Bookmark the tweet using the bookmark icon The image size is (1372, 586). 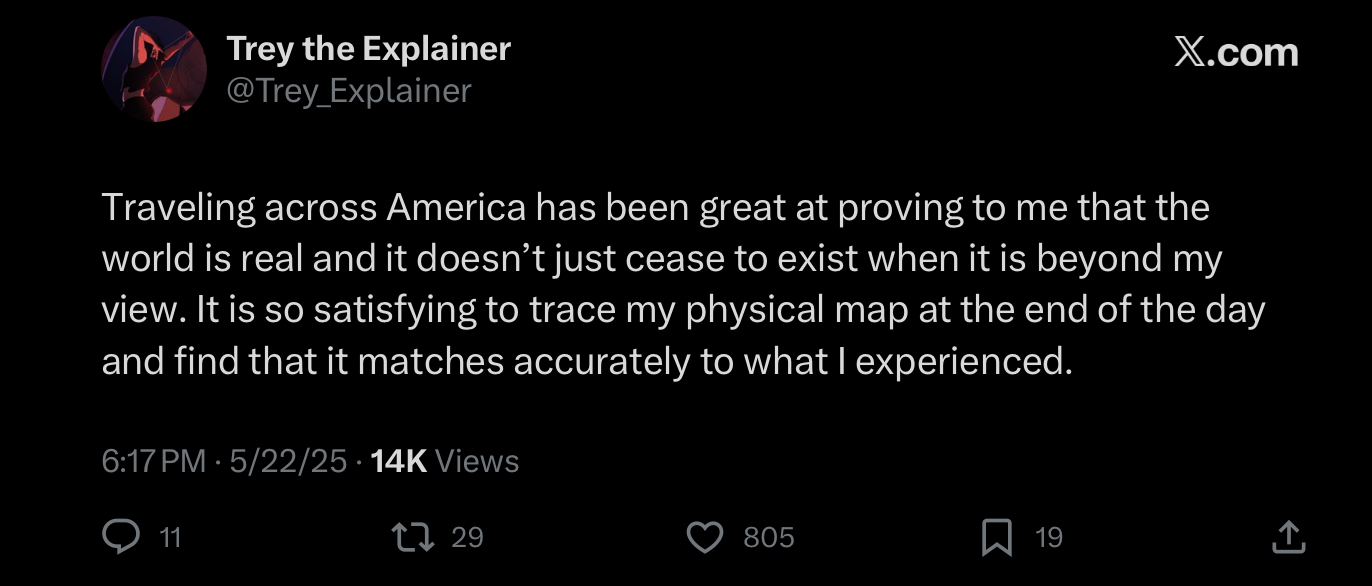tap(996, 538)
